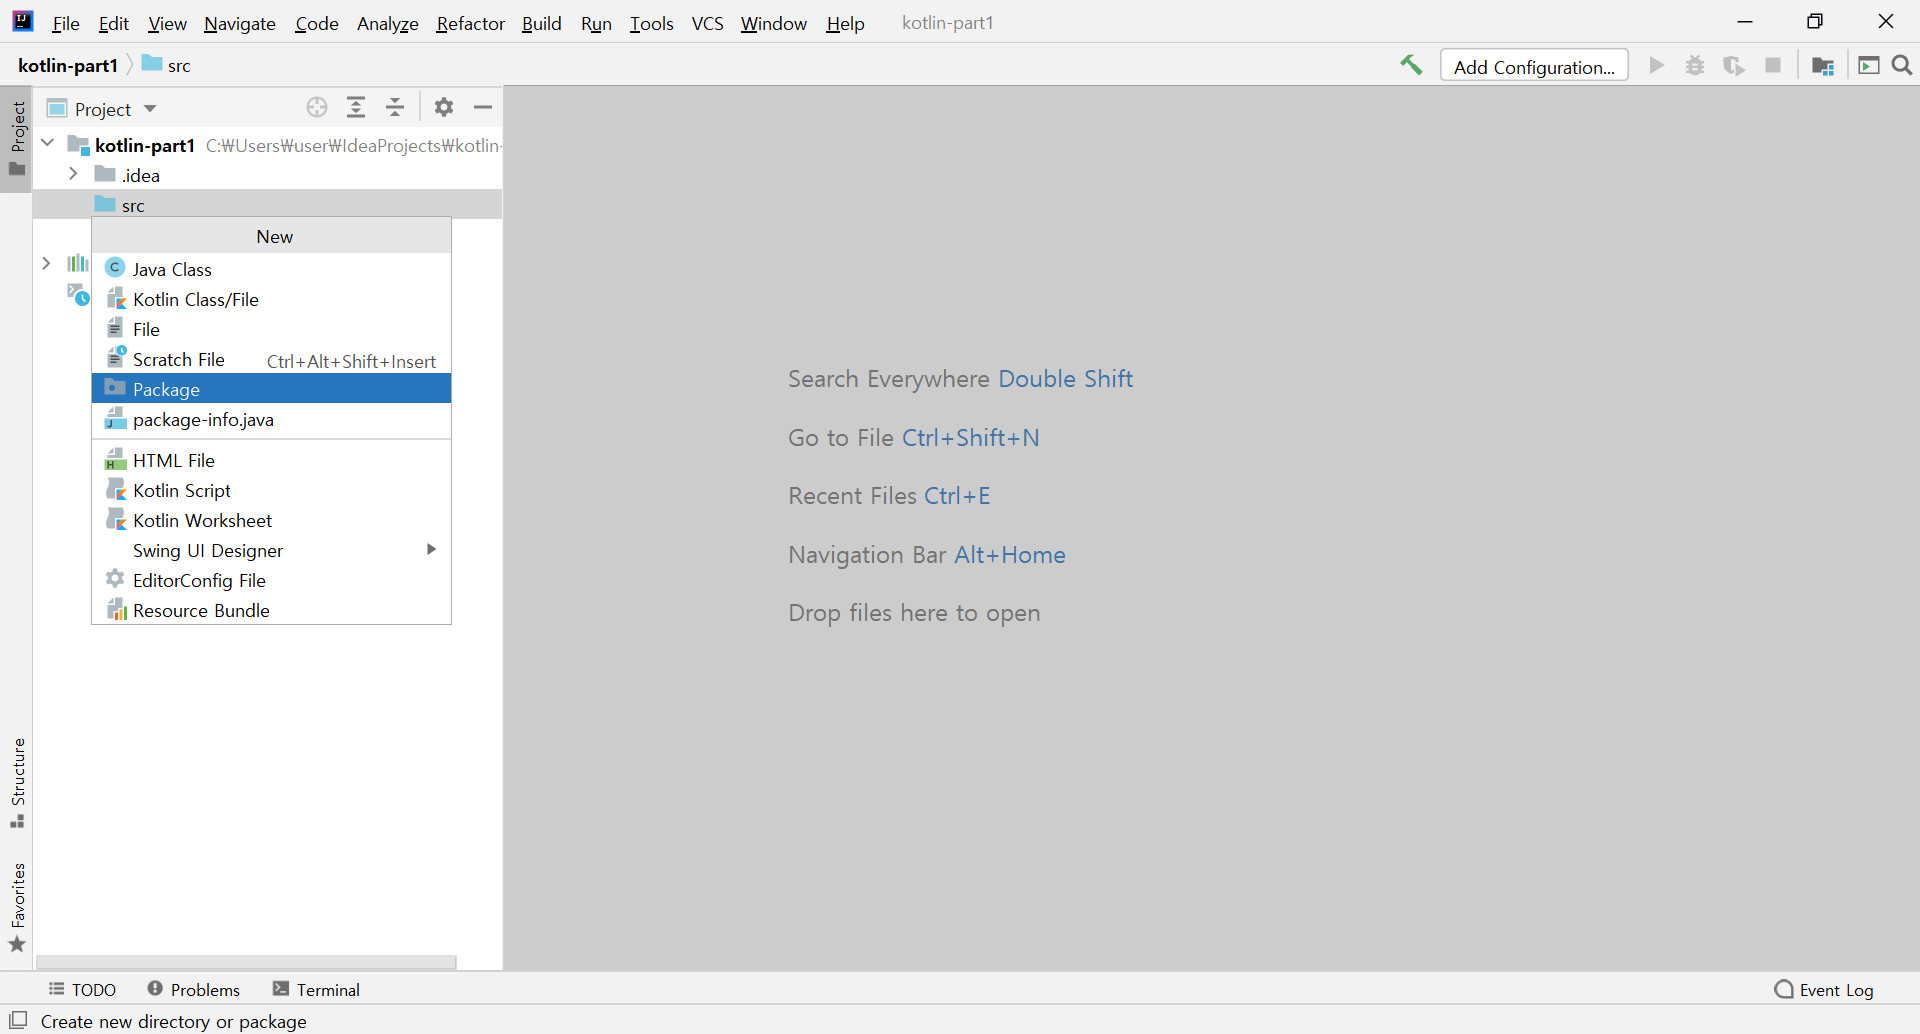Open the Code menu

click(317, 23)
